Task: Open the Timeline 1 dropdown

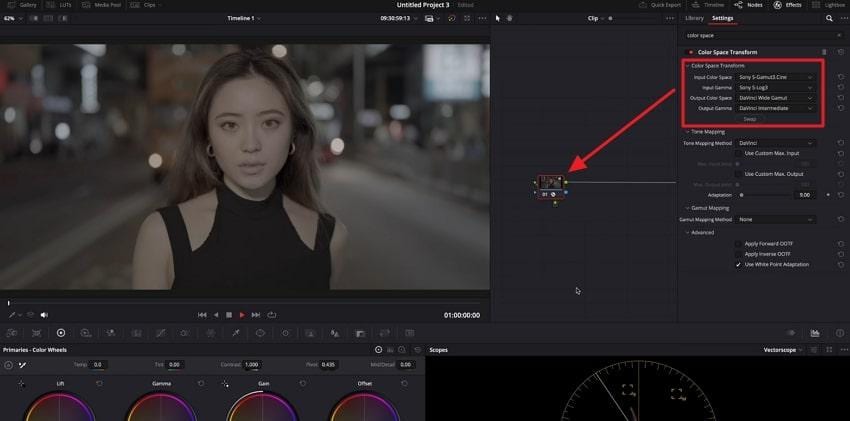Action: [243, 18]
